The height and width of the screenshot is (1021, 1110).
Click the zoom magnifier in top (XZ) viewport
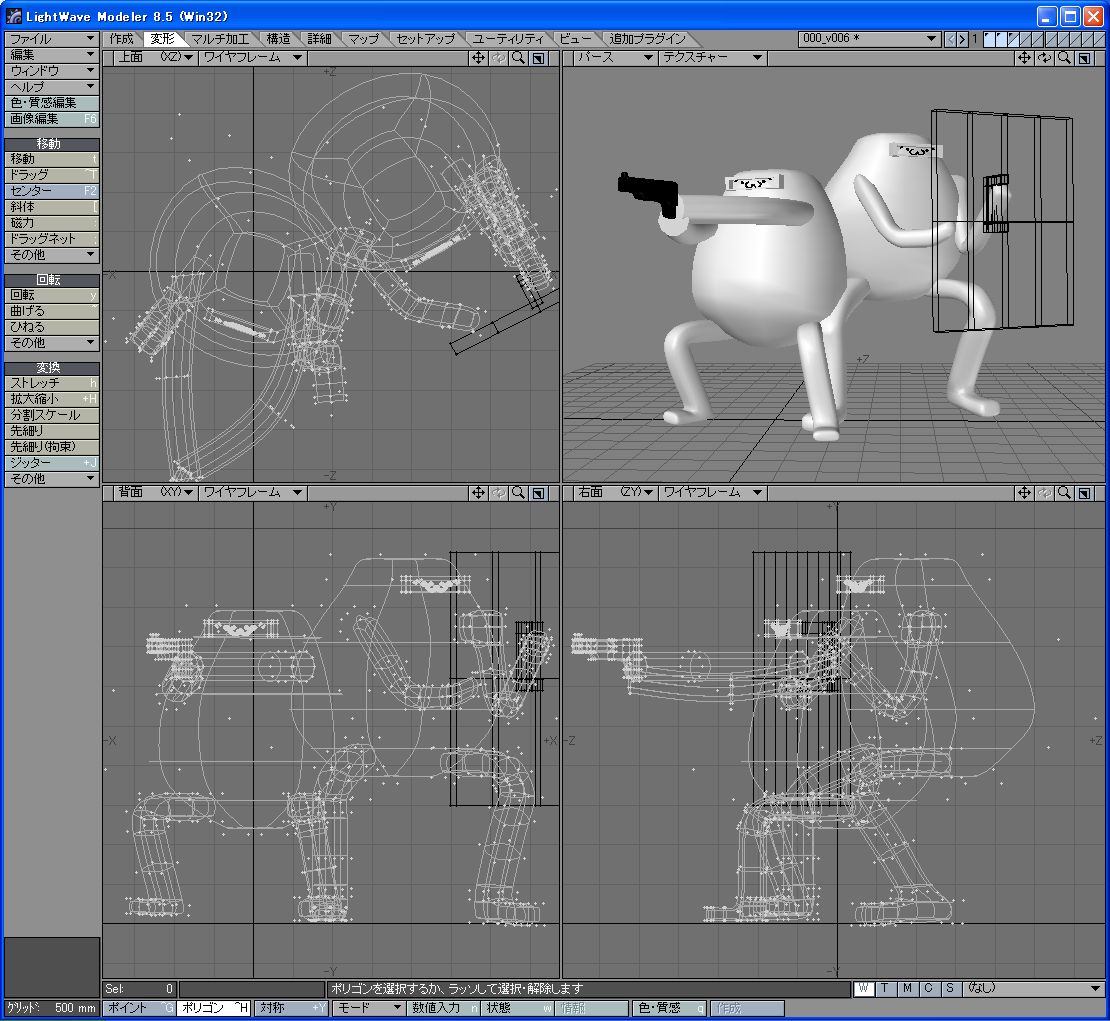point(518,58)
